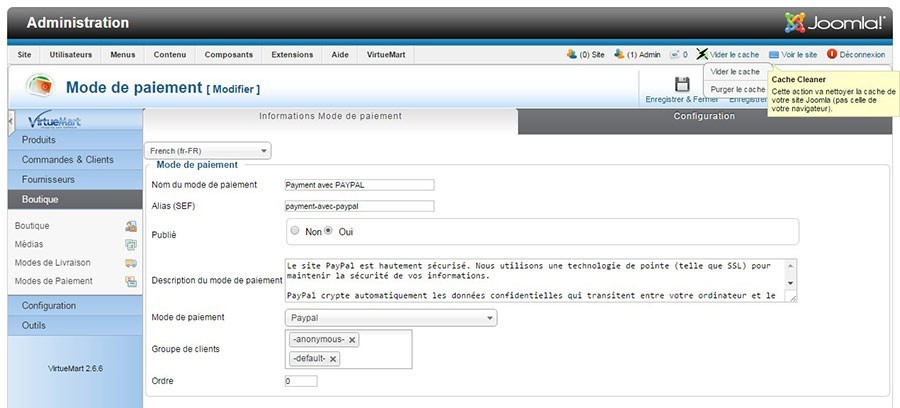The width and height of the screenshot is (900, 408).
Task: Click the floppy disk Enregistrer & Fermer icon
Action: click(x=682, y=84)
